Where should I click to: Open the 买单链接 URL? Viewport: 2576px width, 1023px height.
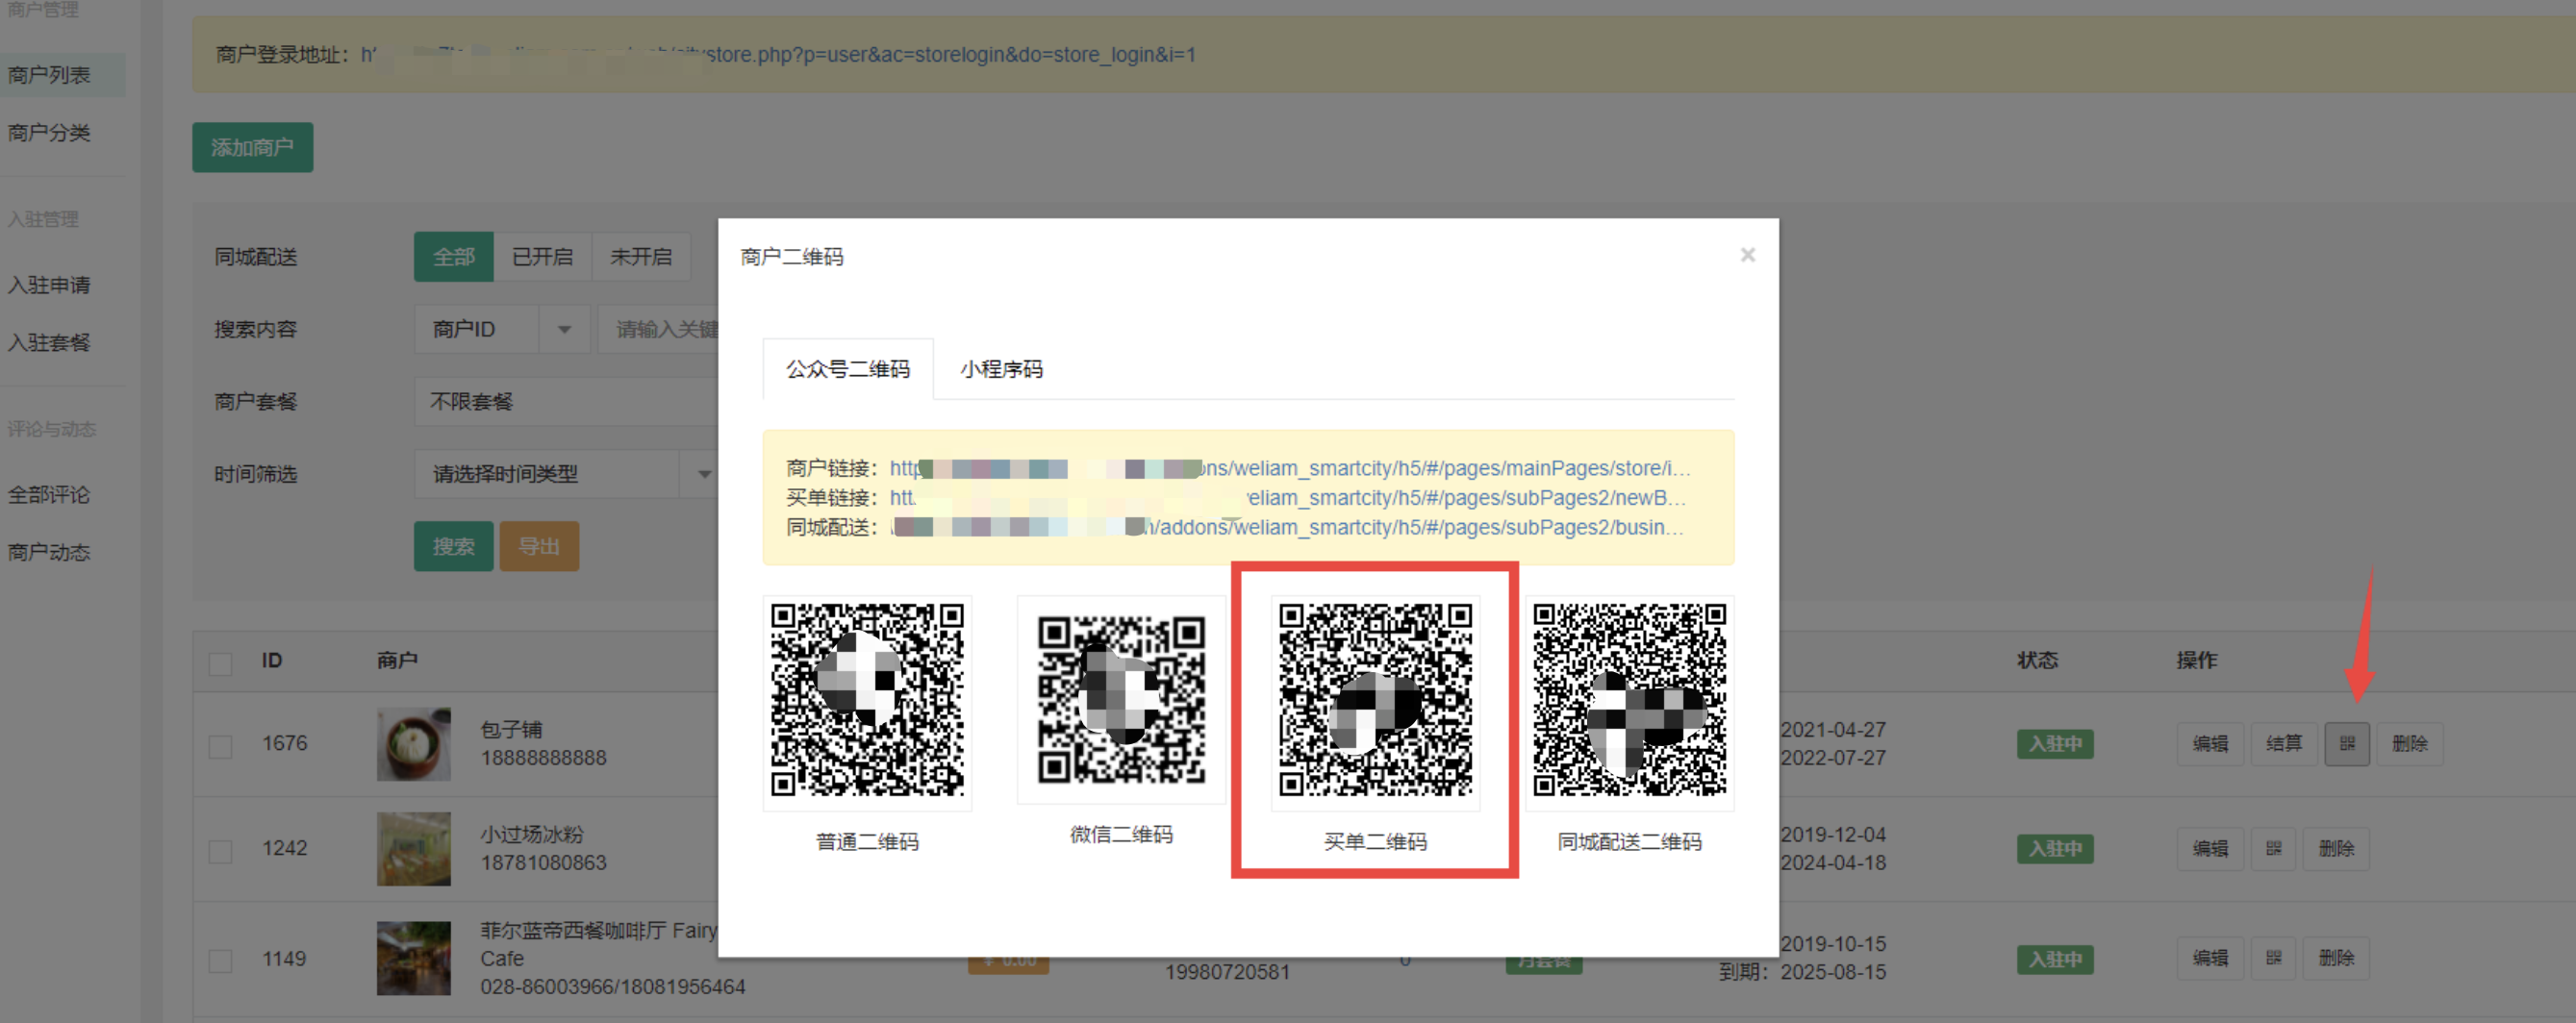(x=1287, y=498)
